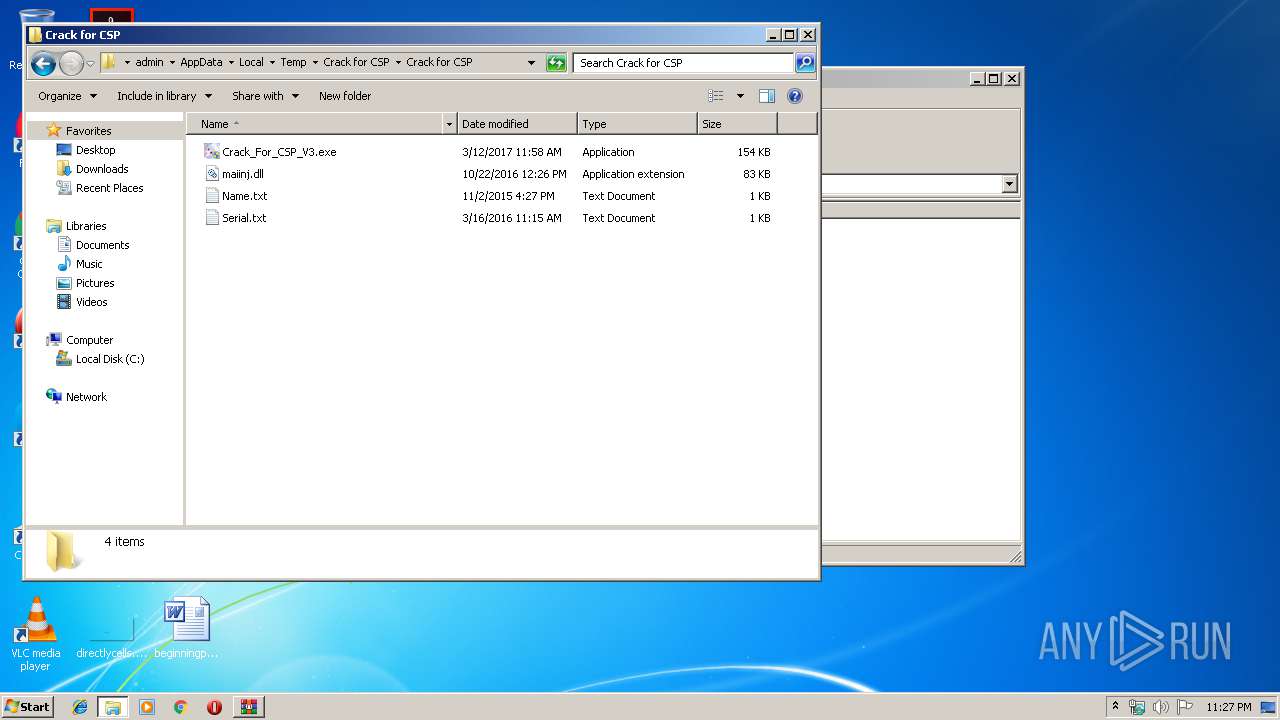1280x720 pixels.
Task: Click the Windows Explorer taskbar icon
Action: [x=113, y=707]
